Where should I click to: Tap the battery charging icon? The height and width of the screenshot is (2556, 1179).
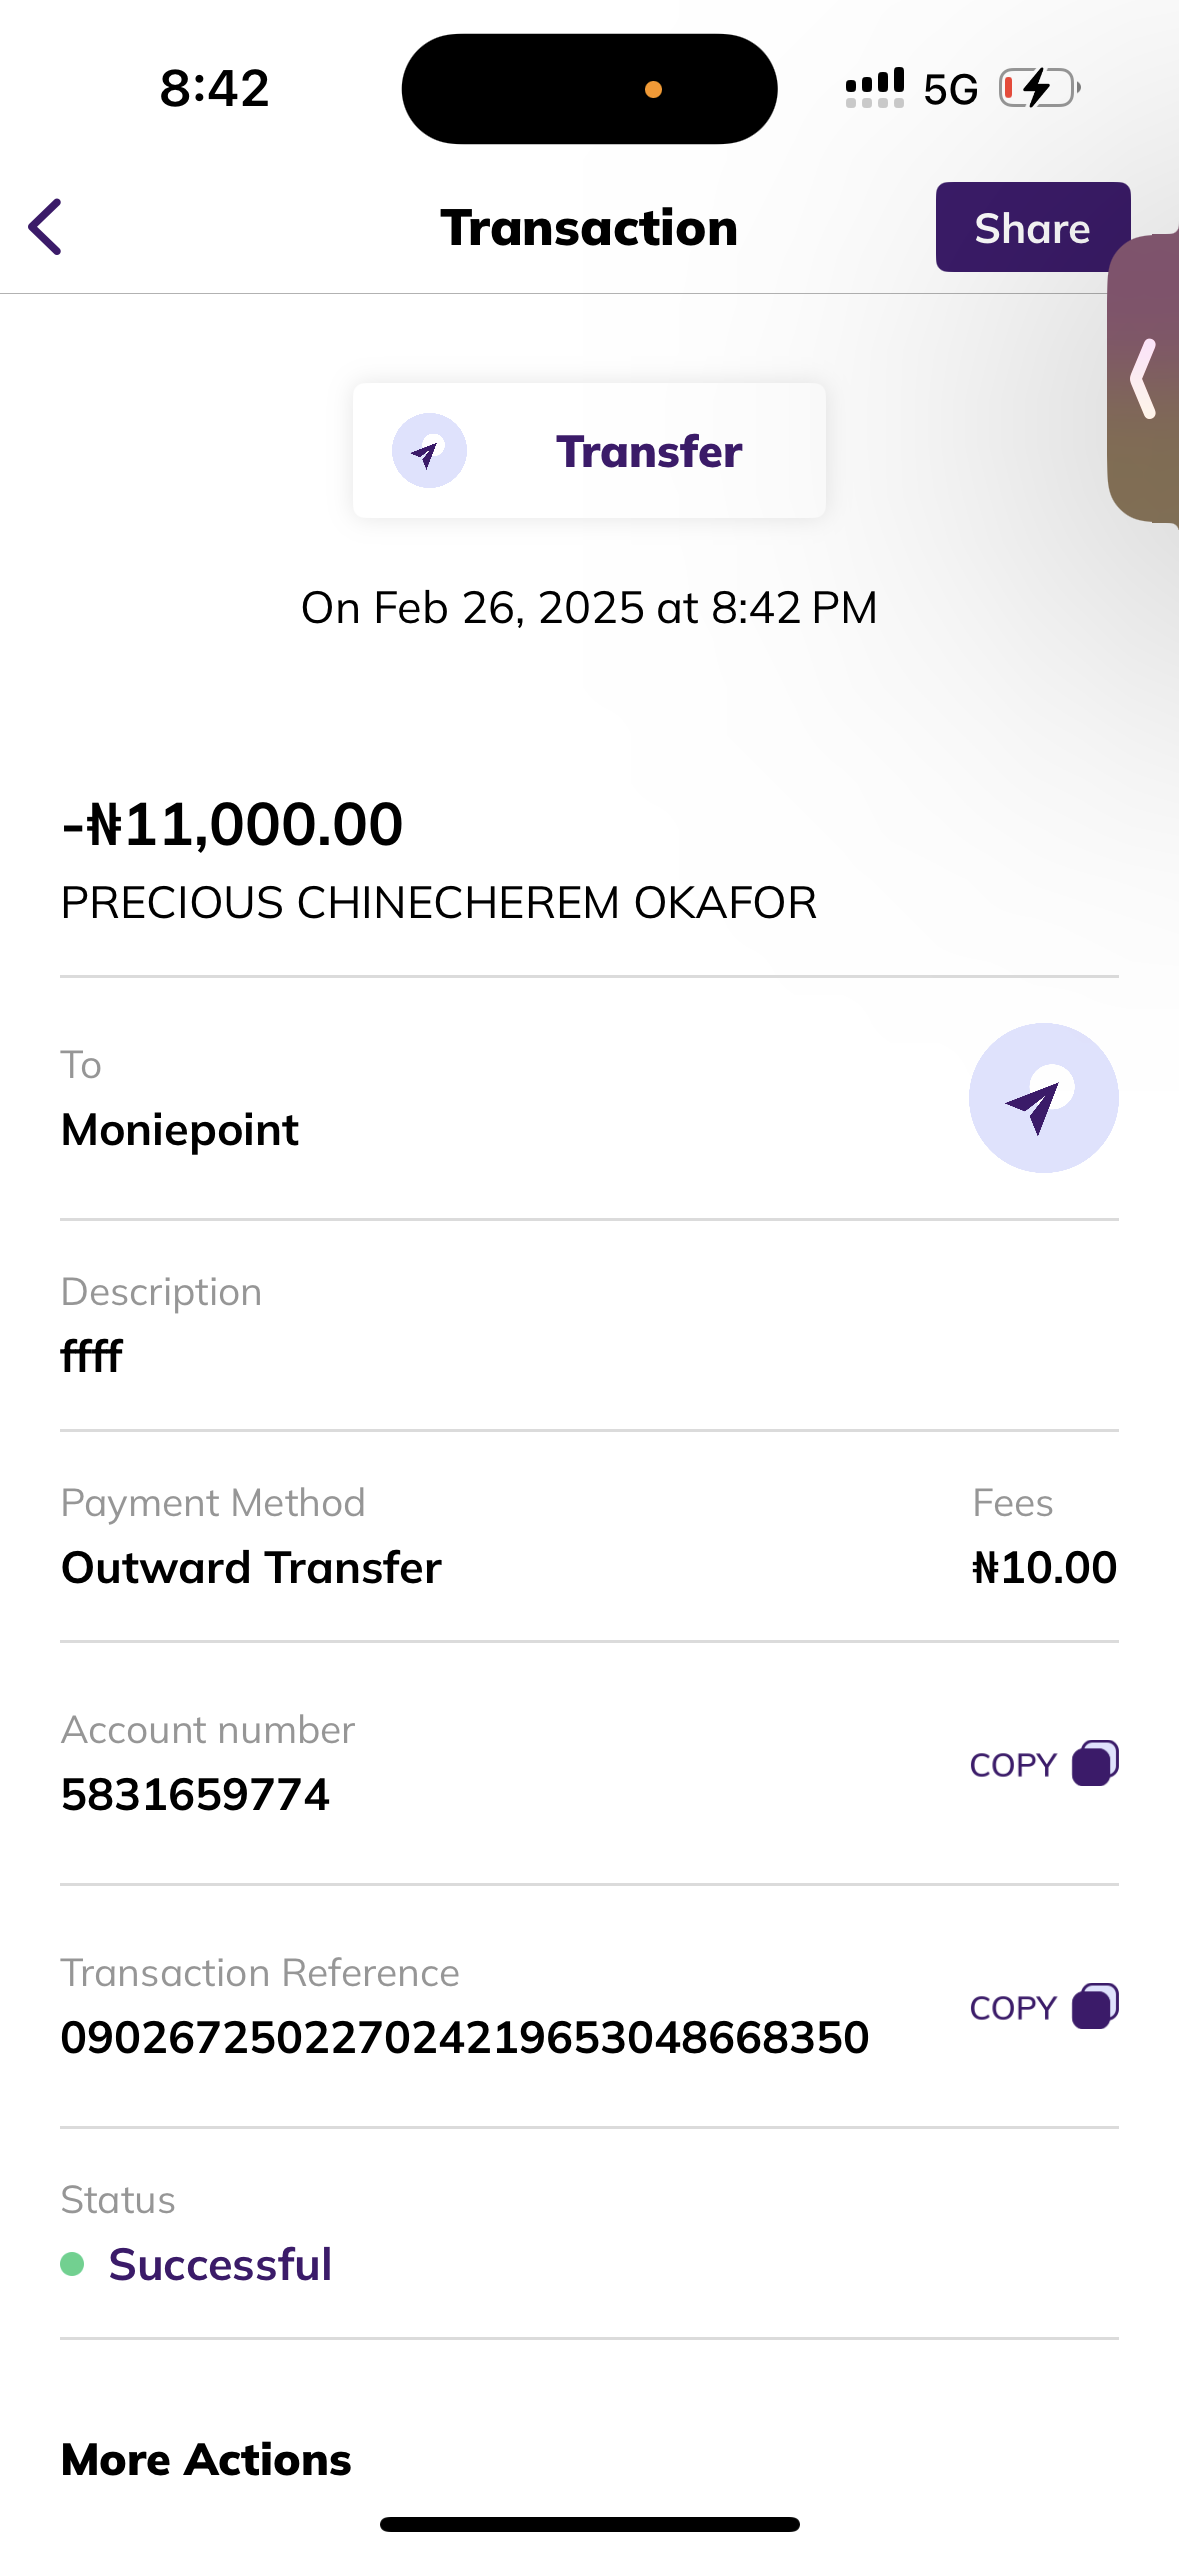(x=1040, y=88)
